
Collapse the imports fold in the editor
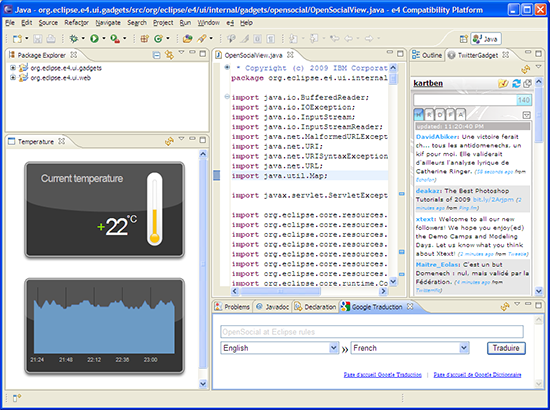point(227,96)
